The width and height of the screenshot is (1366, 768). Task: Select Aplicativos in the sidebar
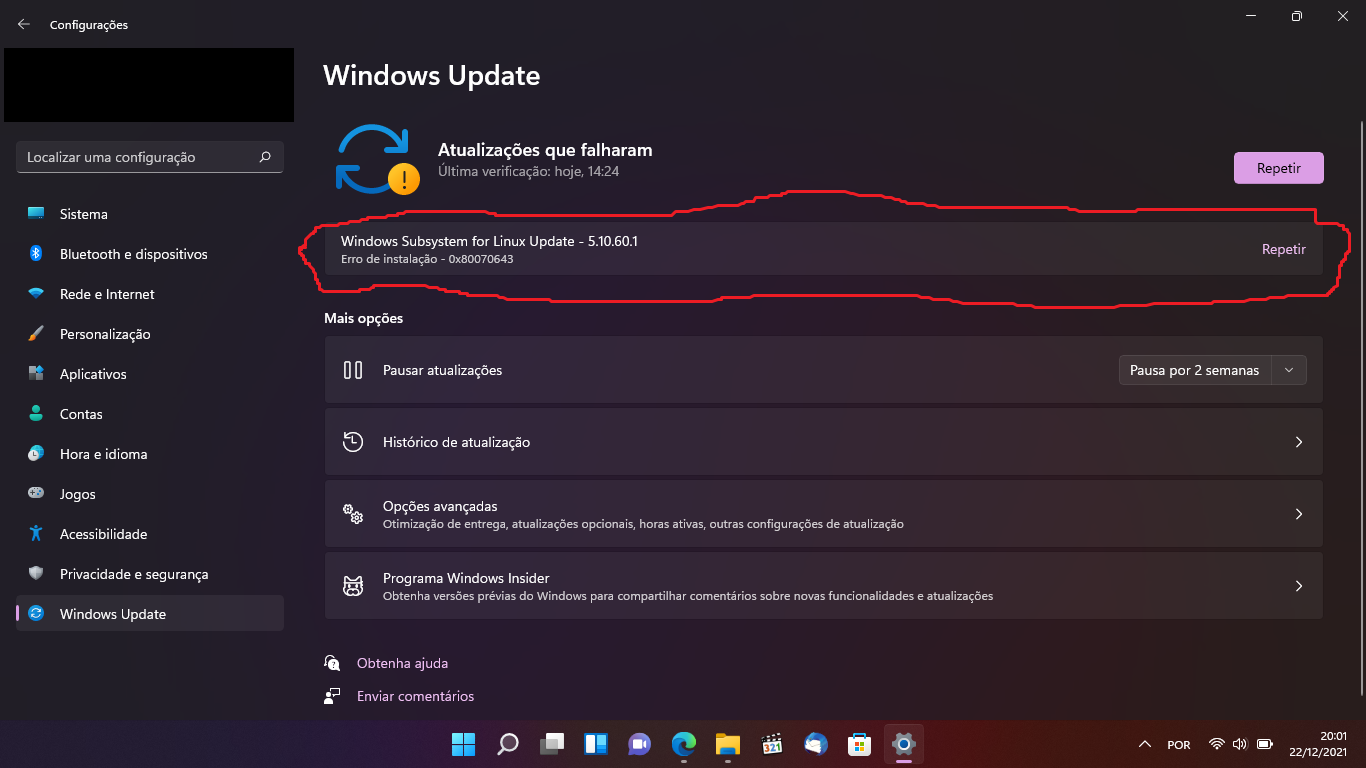tap(150, 374)
